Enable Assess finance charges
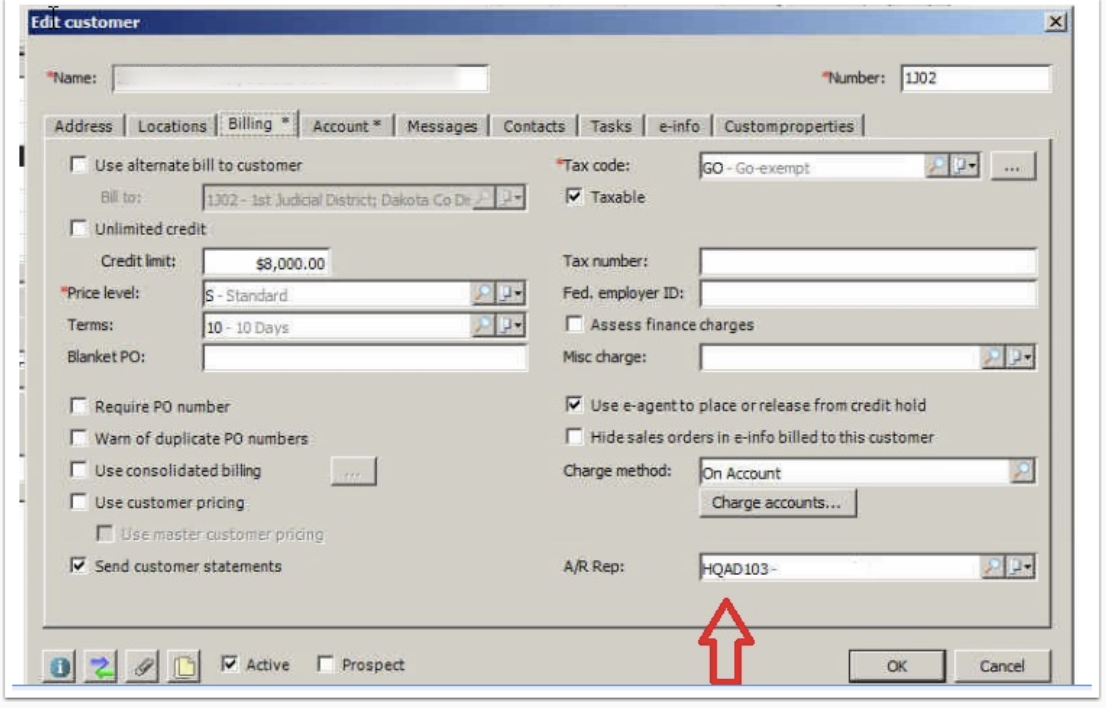 point(574,324)
